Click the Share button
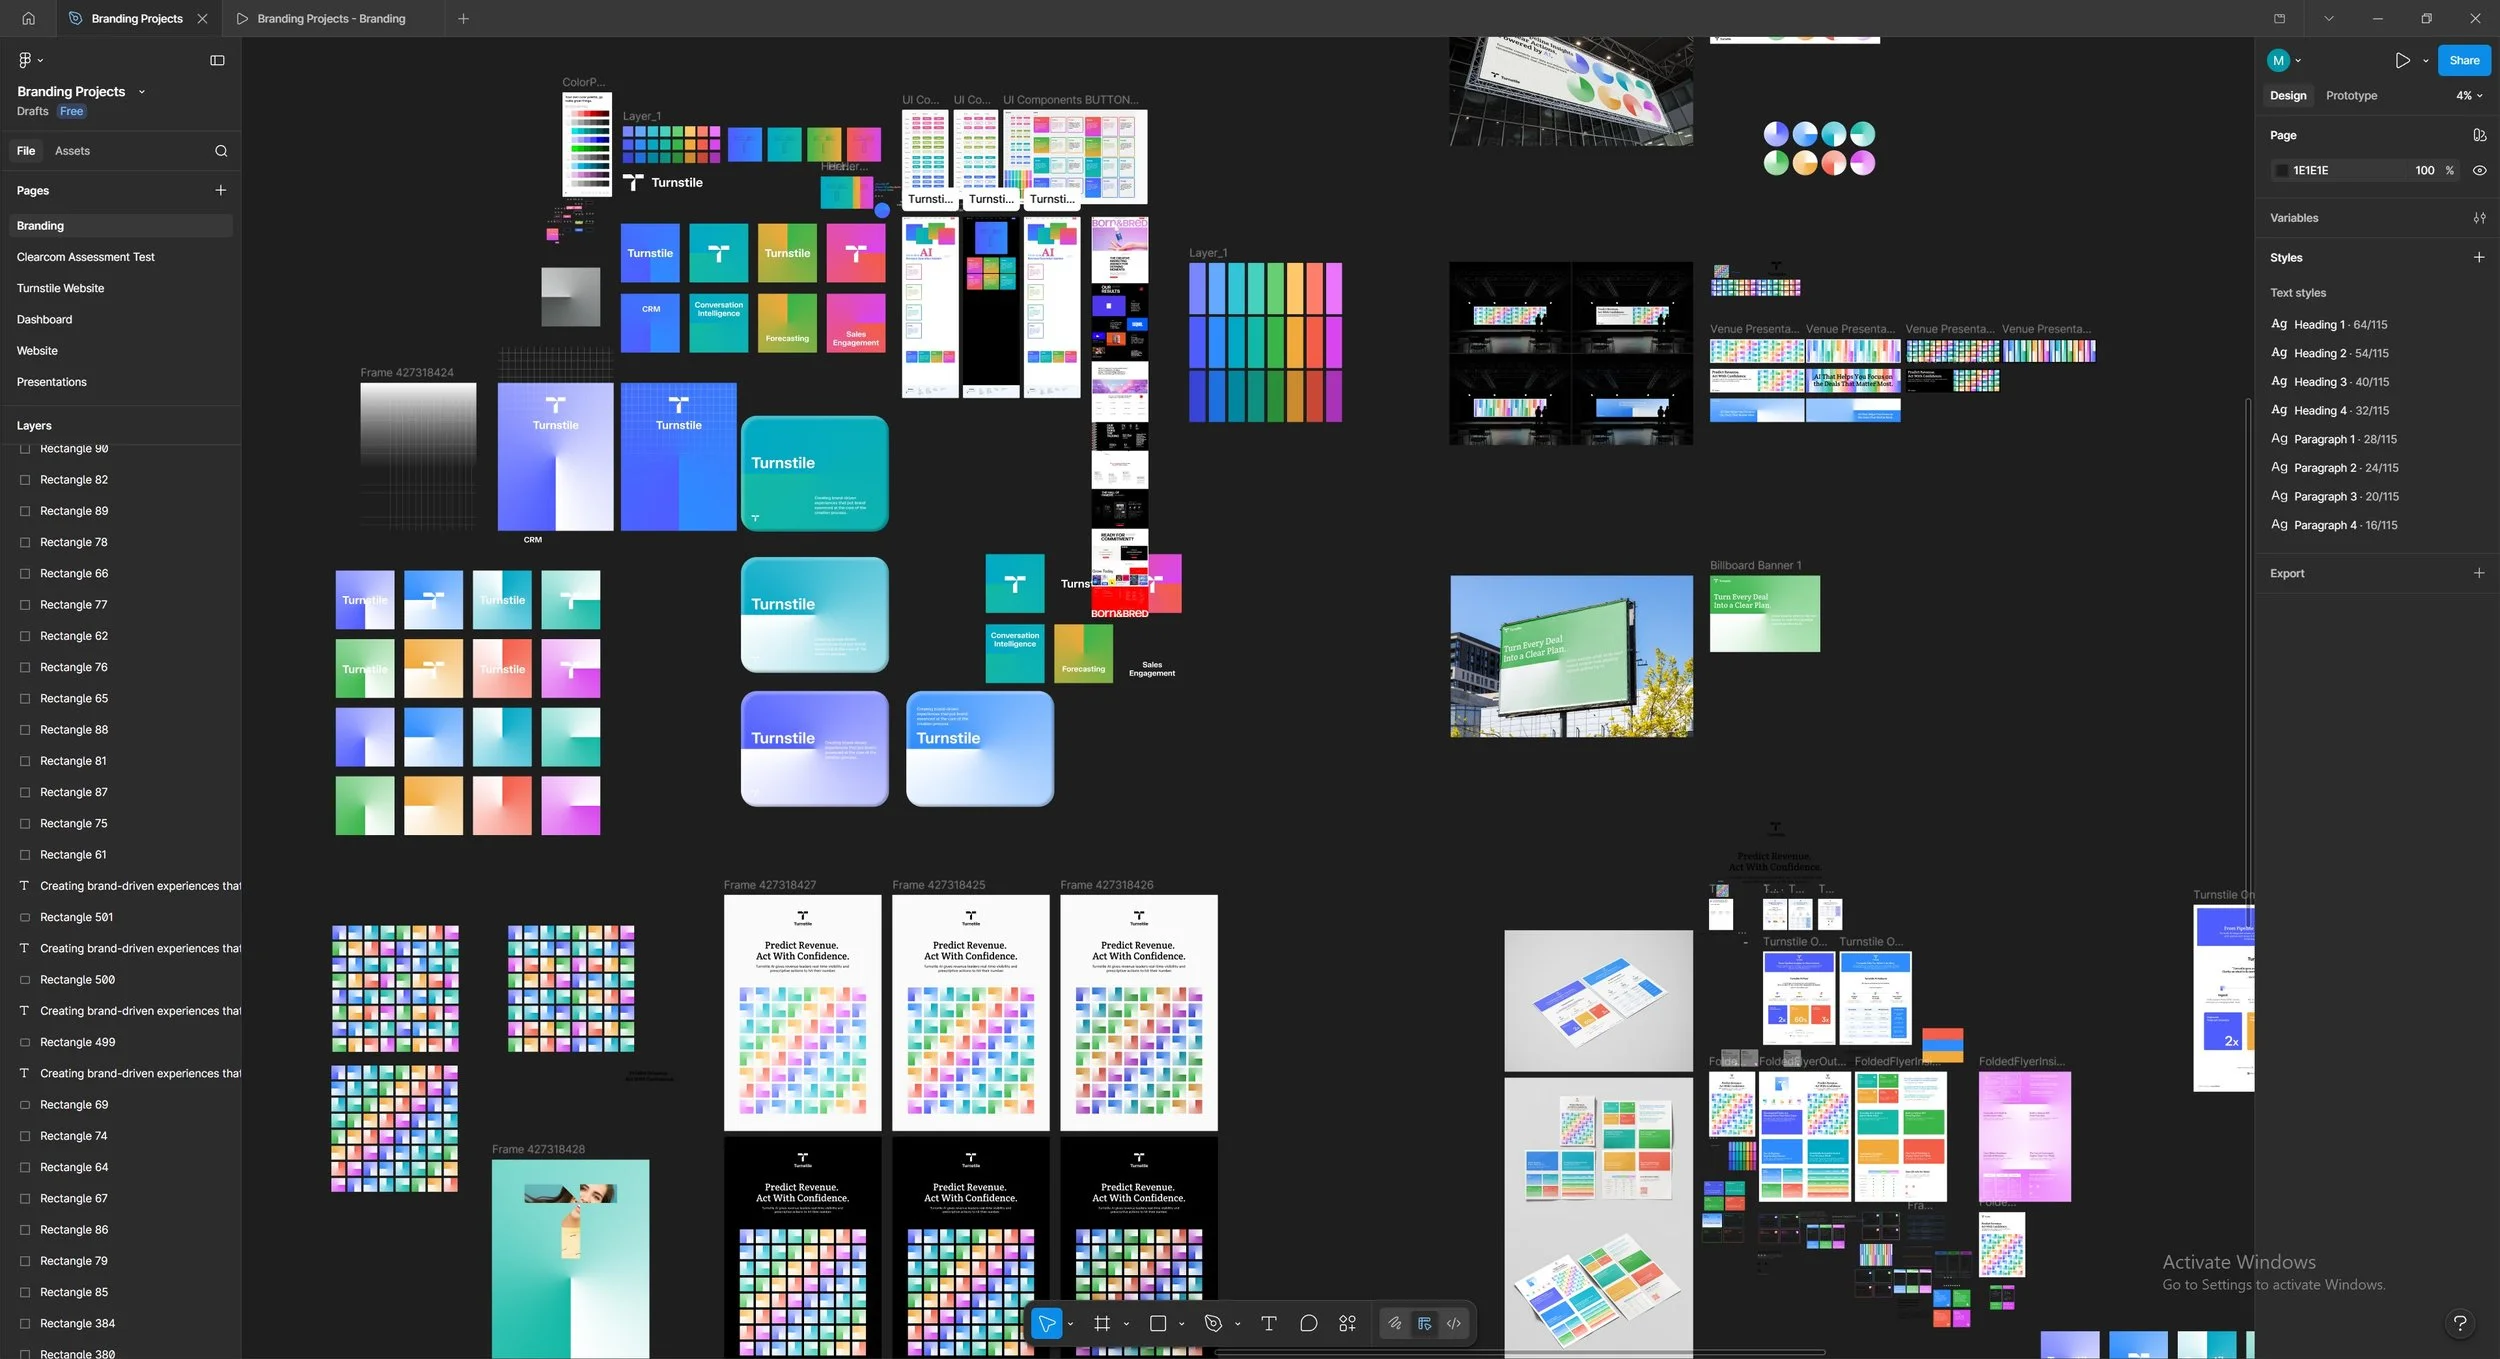 coord(2463,60)
